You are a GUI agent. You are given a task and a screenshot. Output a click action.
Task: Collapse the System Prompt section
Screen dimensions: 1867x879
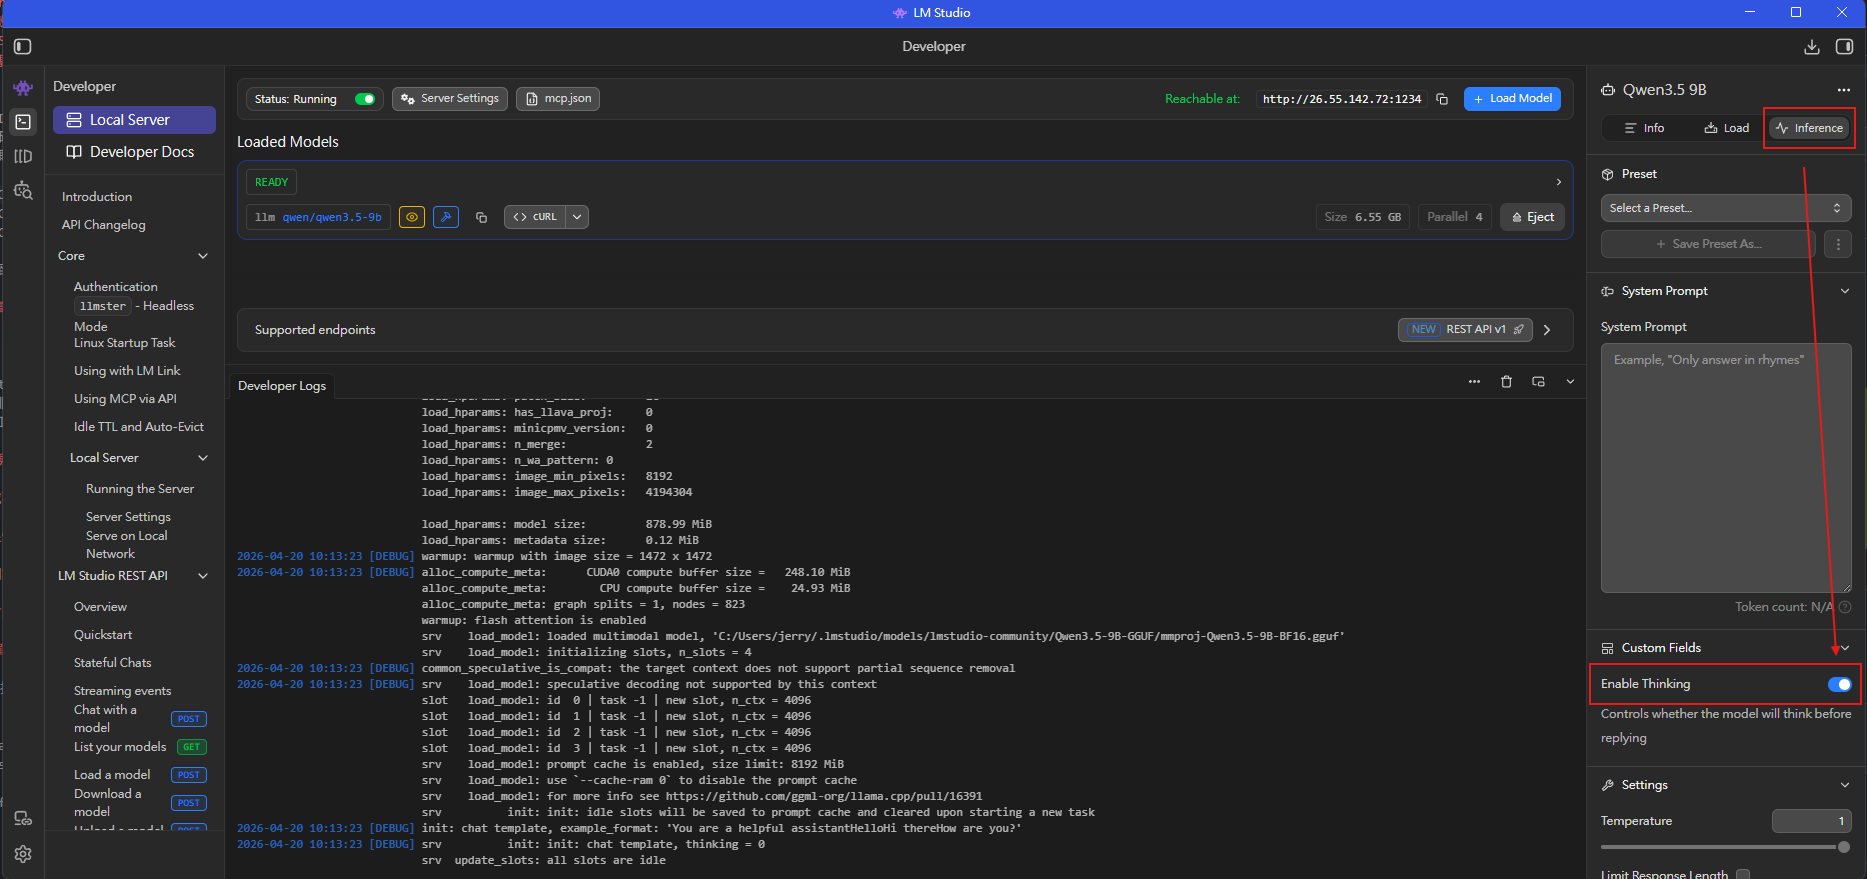click(1845, 291)
